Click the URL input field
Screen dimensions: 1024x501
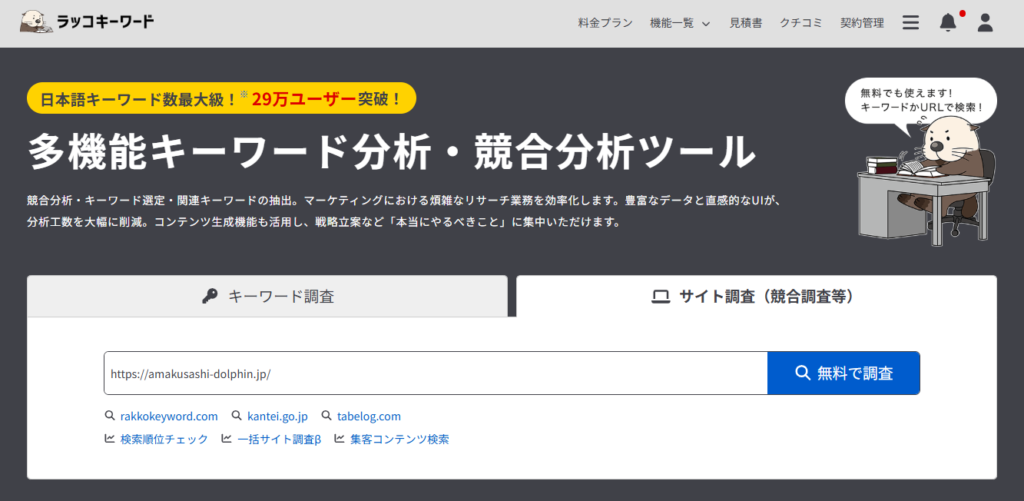coord(435,373)
